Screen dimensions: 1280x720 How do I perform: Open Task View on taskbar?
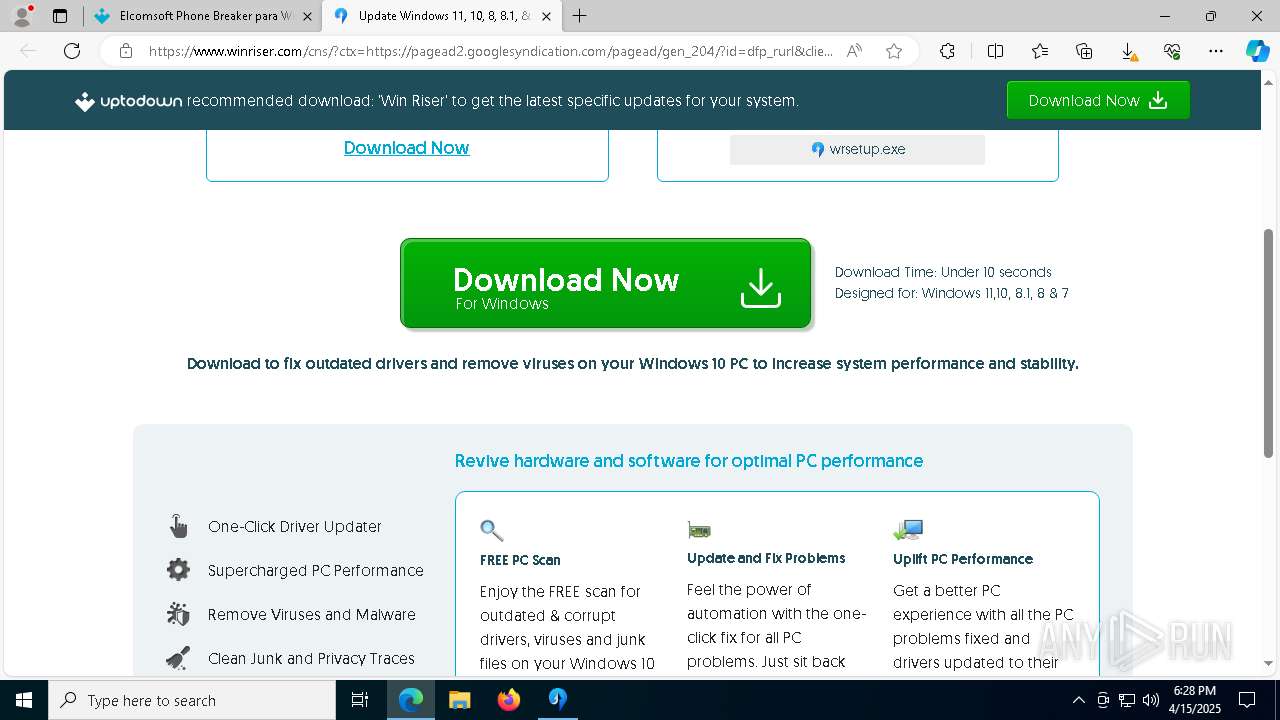tap(360, 700)
